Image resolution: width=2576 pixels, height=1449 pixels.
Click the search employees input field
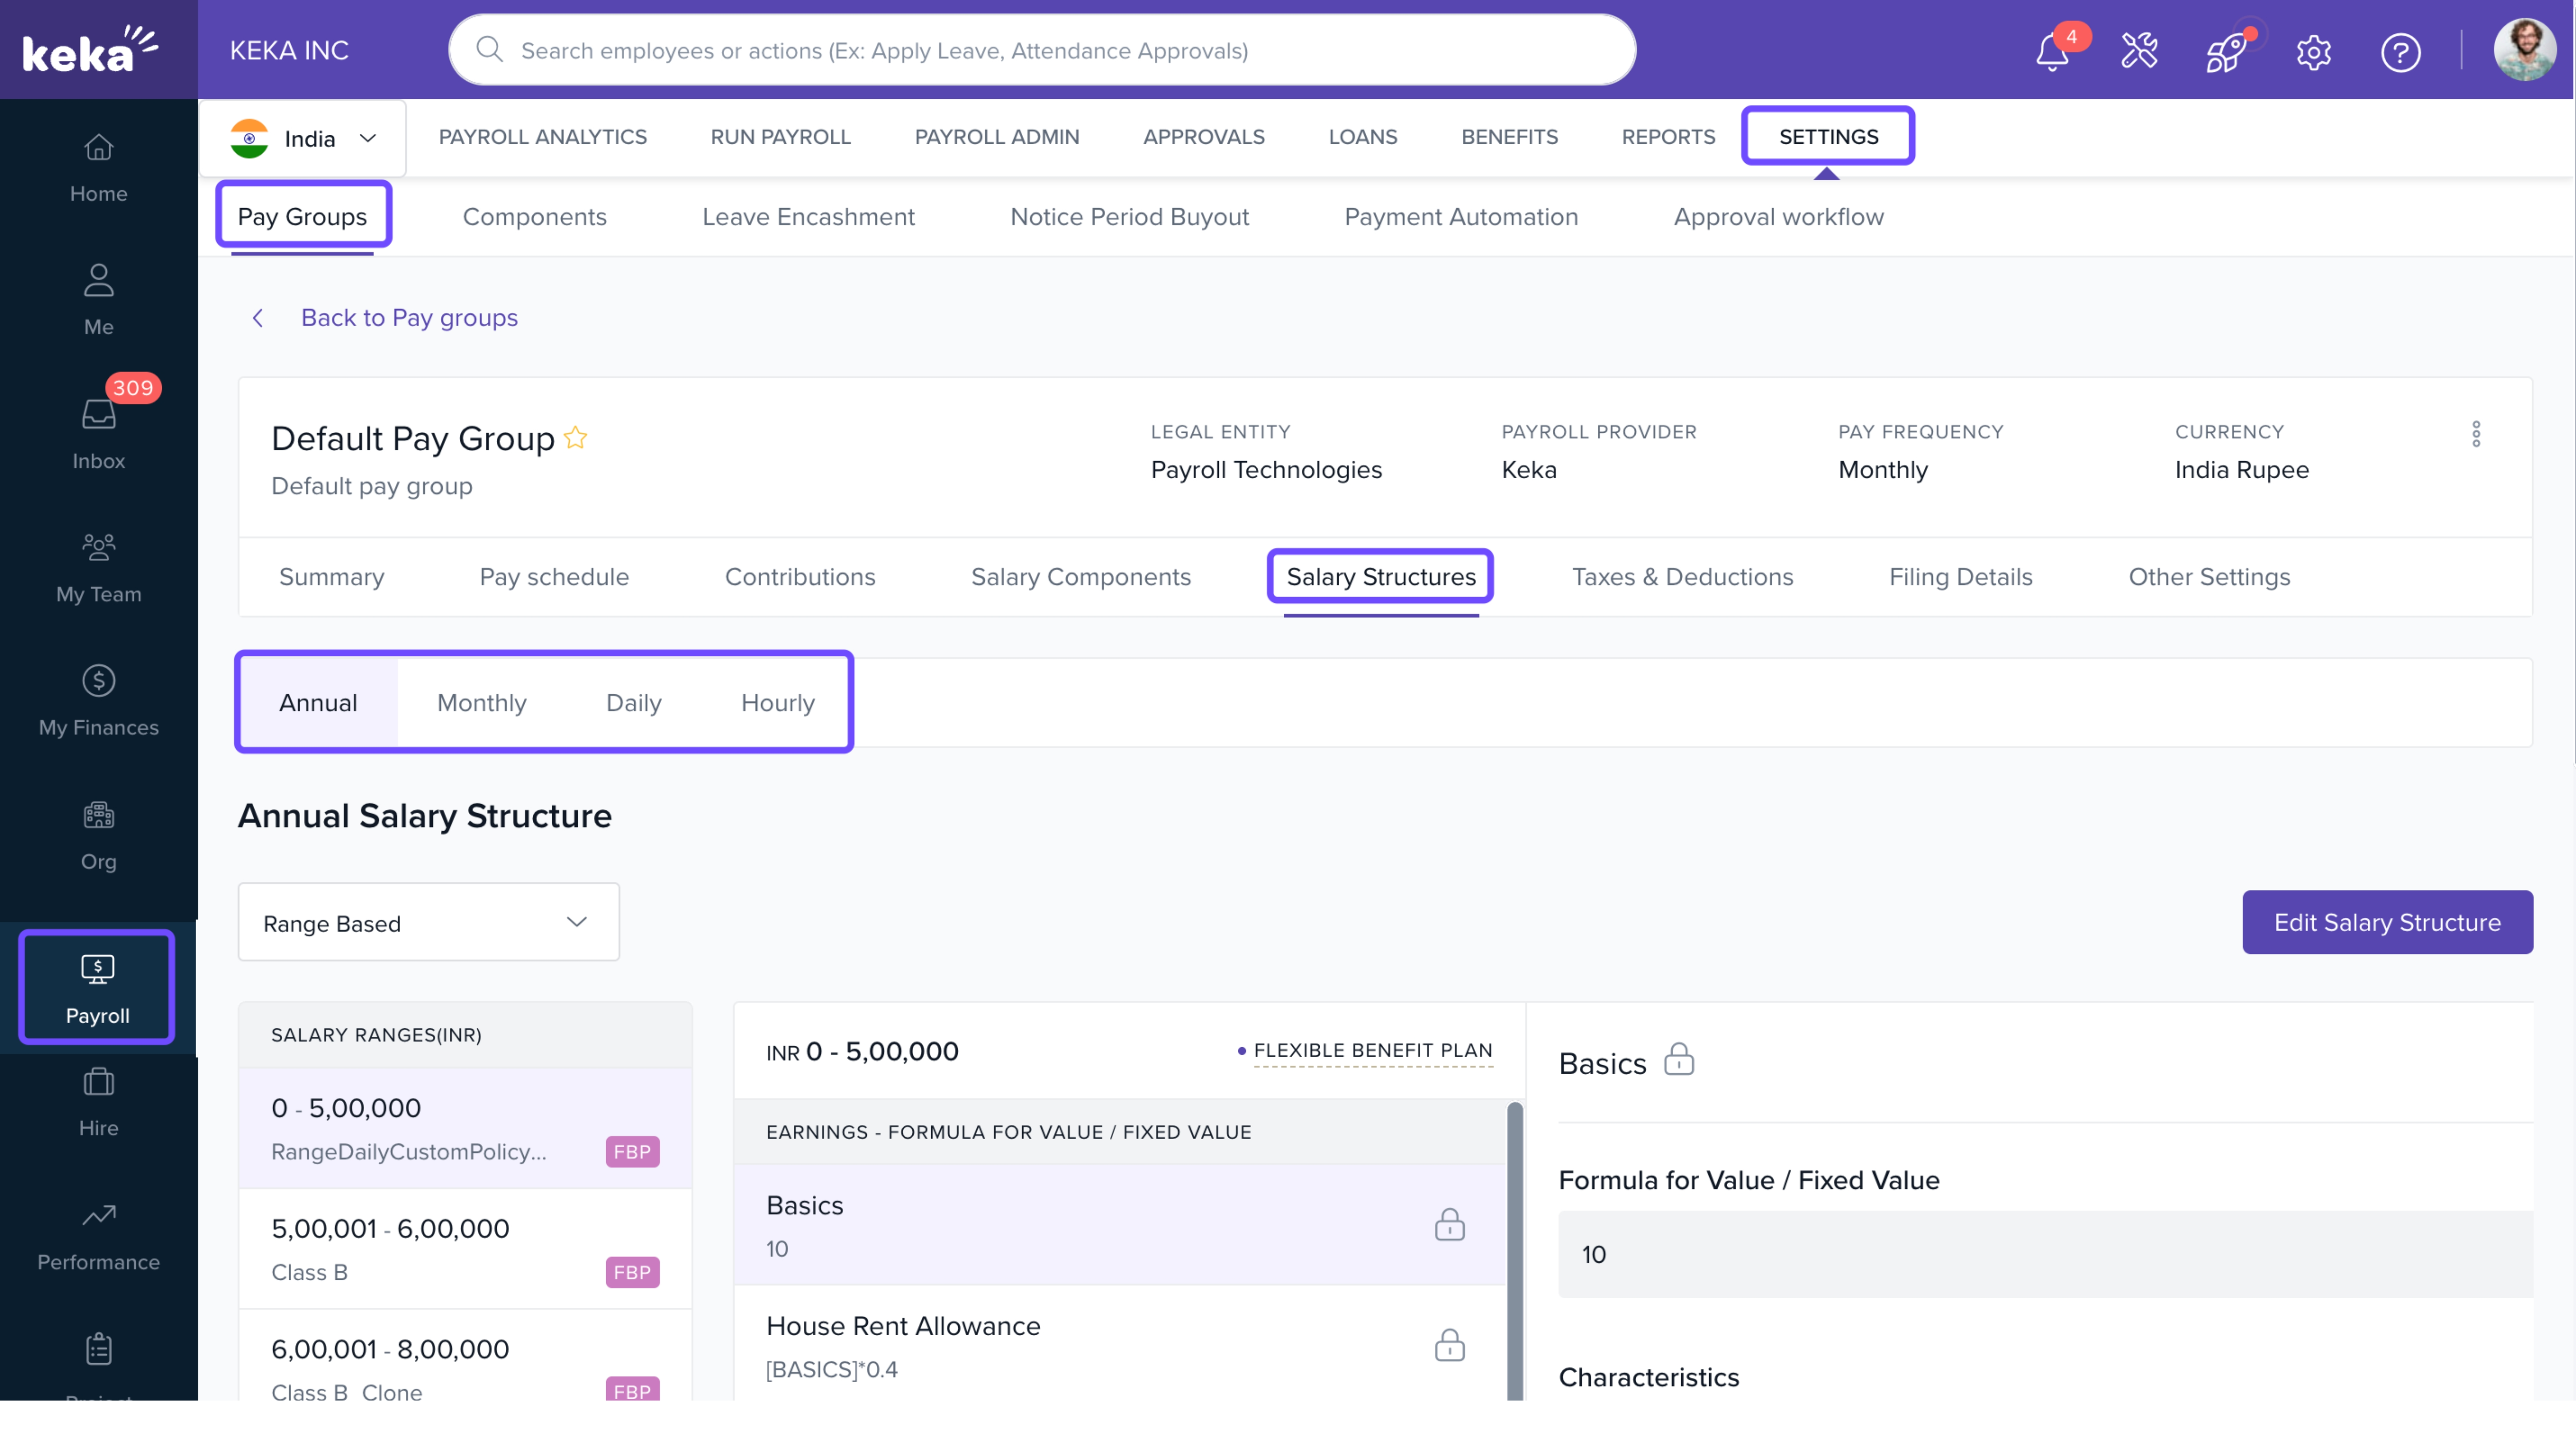1040,50
